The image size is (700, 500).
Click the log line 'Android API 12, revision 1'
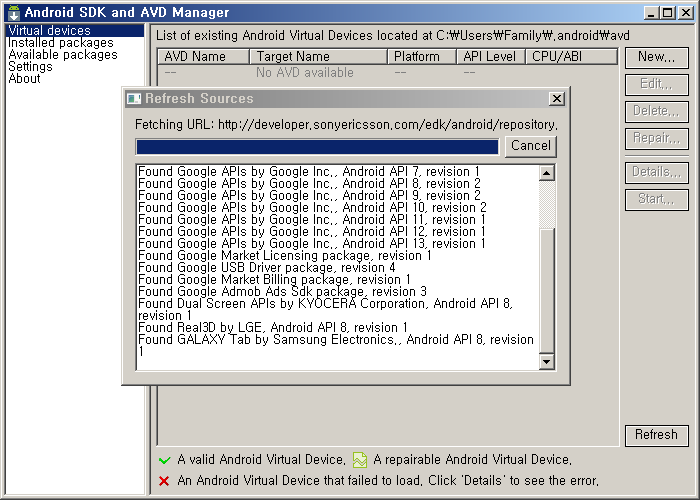312,232
